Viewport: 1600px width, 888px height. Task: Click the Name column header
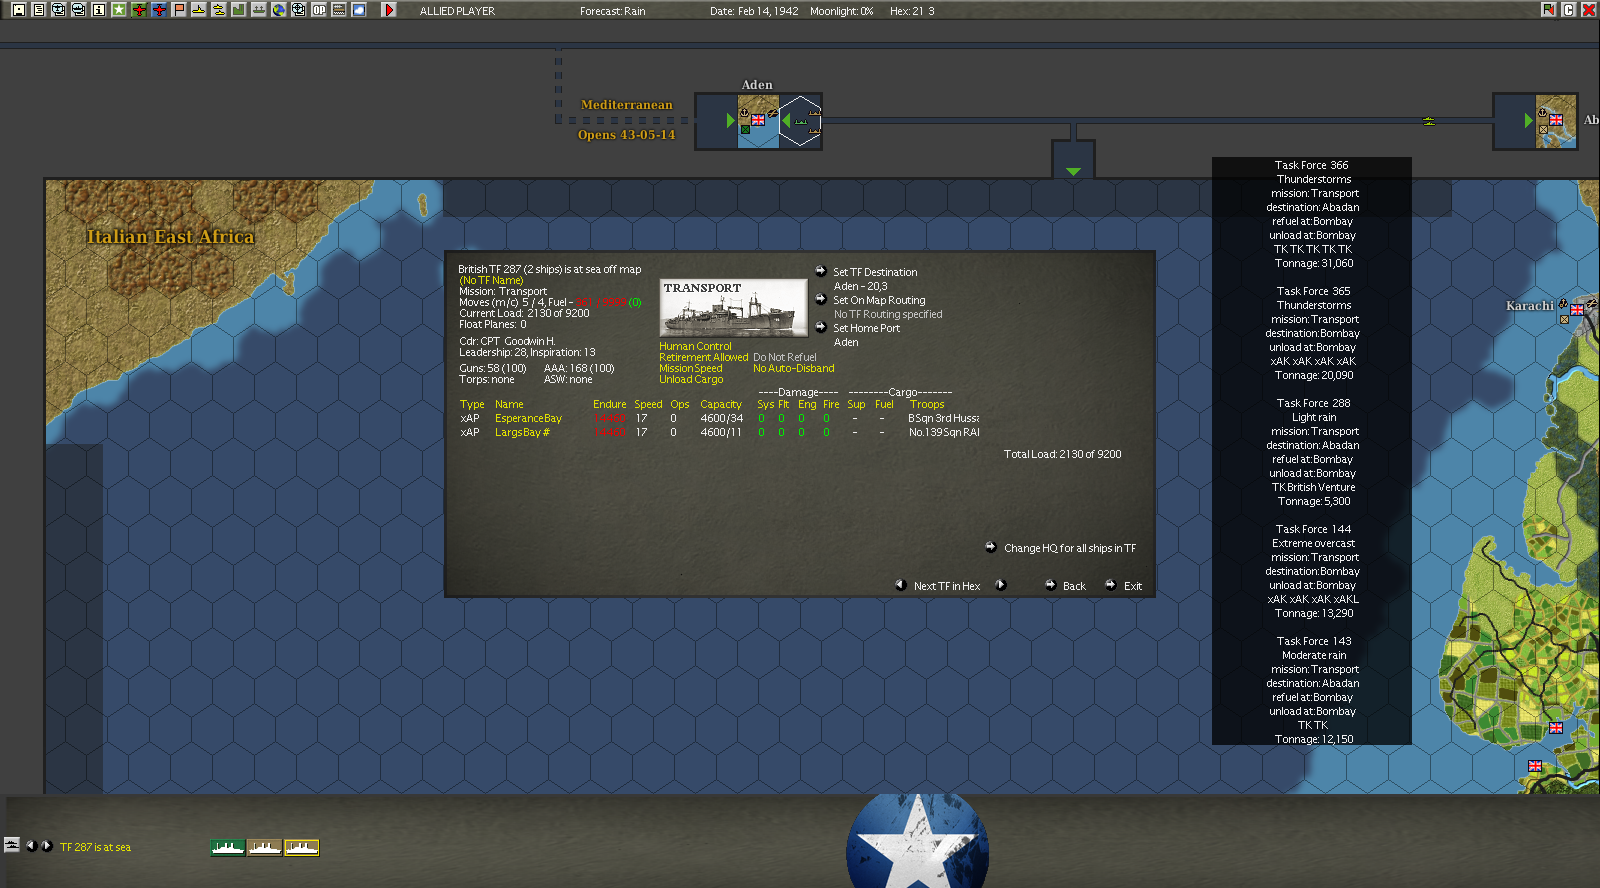point(509,404)
